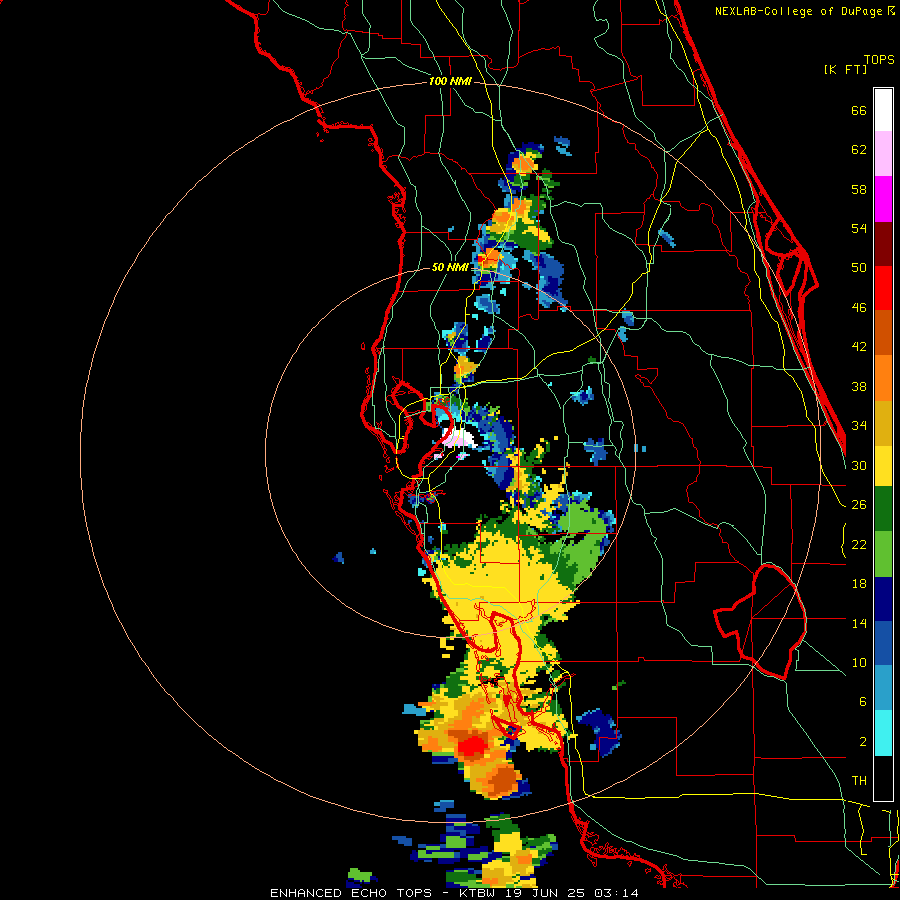Viewport: 900px width, 900px height.
Task: Select the dark red 50-54 kft legend swatch
Action: (x=883, y=244)
